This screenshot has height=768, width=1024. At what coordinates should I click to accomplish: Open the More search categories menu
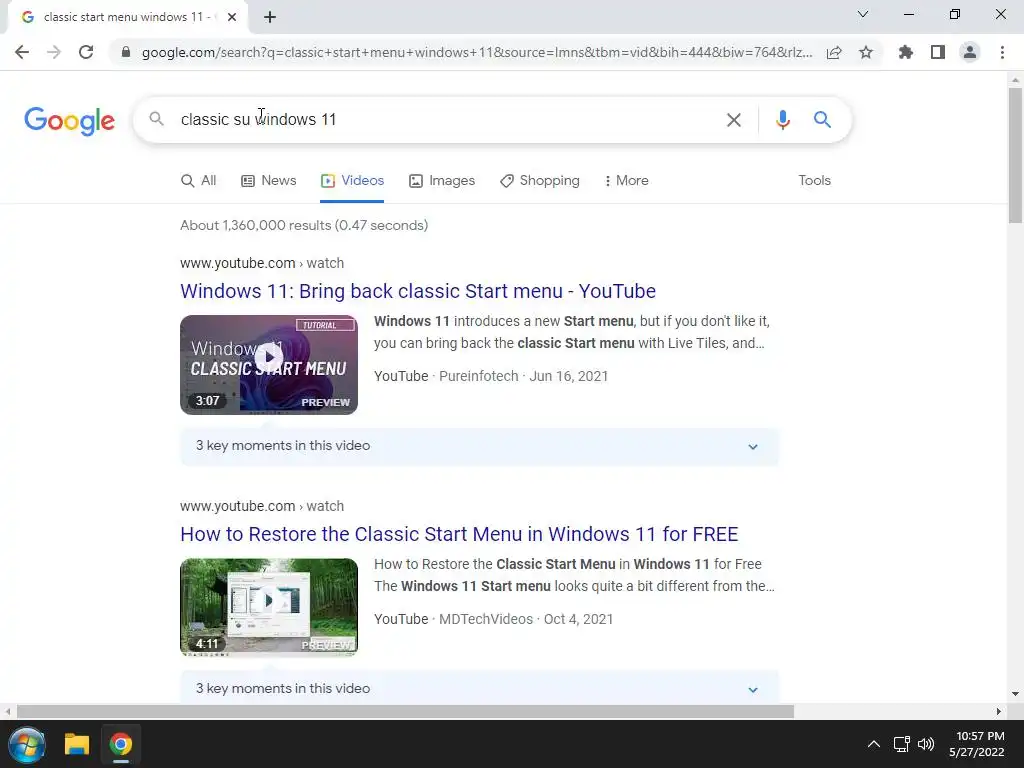(x=626, y=181)
